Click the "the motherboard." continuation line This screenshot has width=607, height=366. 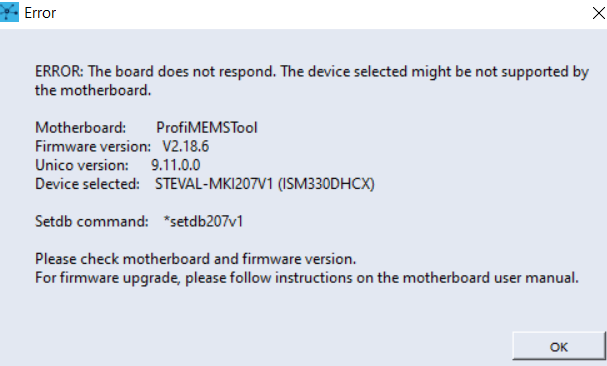click(93, 91)
